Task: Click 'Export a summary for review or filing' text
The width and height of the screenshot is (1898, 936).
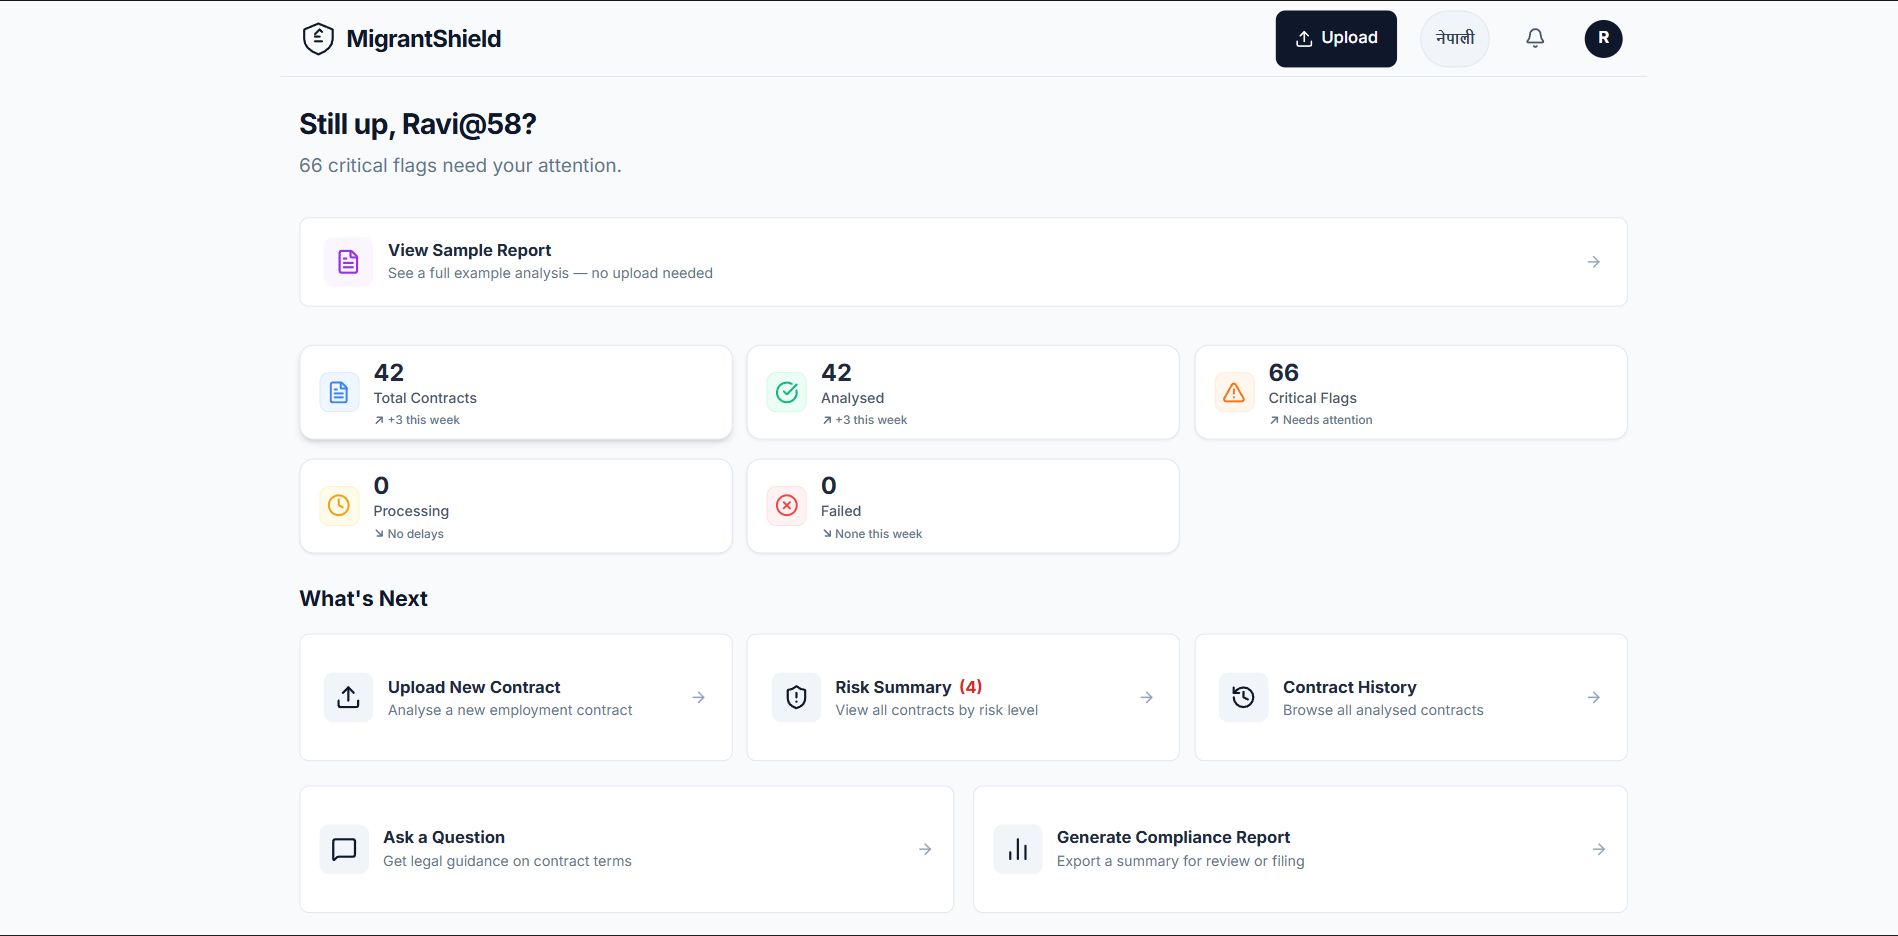Action: 1180,861
